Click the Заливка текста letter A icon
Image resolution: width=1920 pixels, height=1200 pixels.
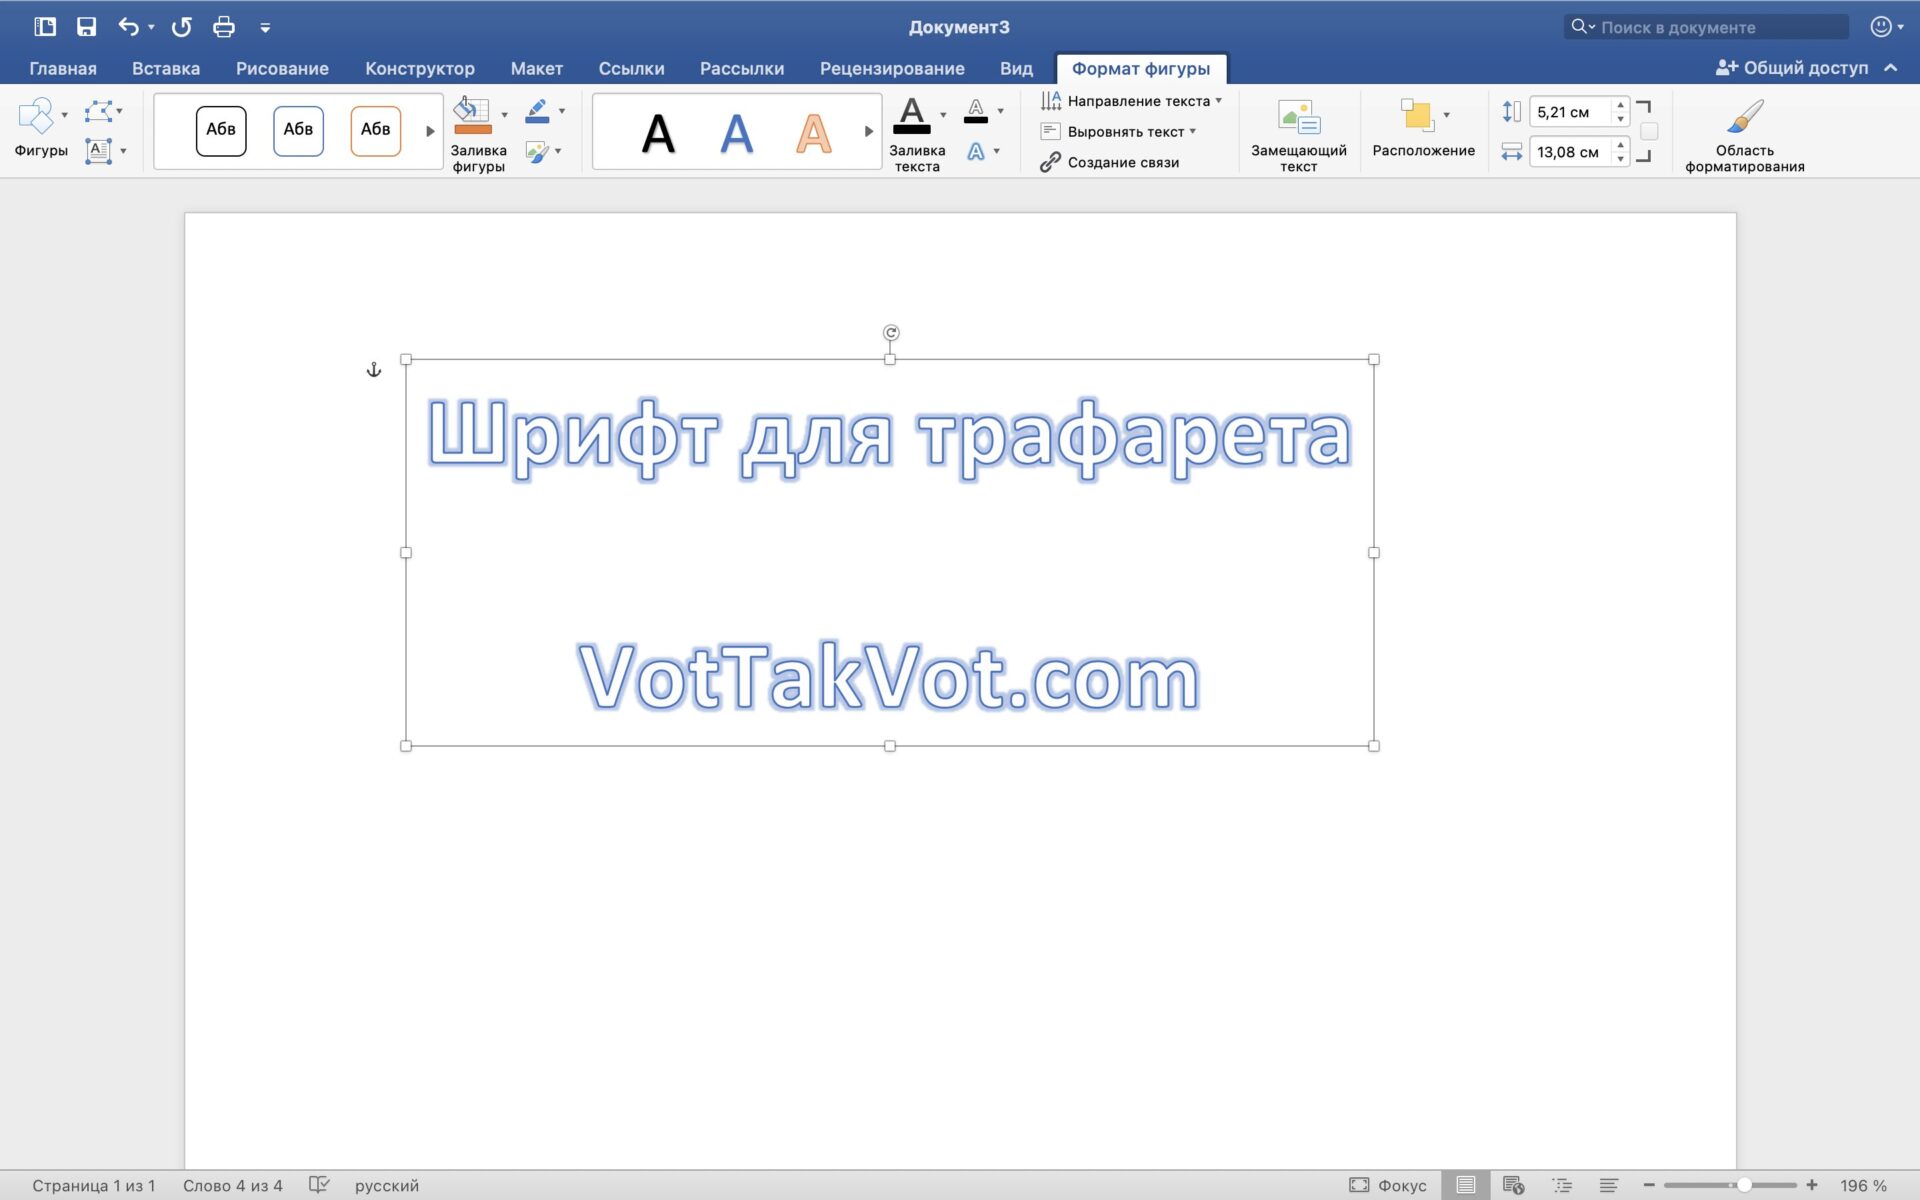(912, 115)
